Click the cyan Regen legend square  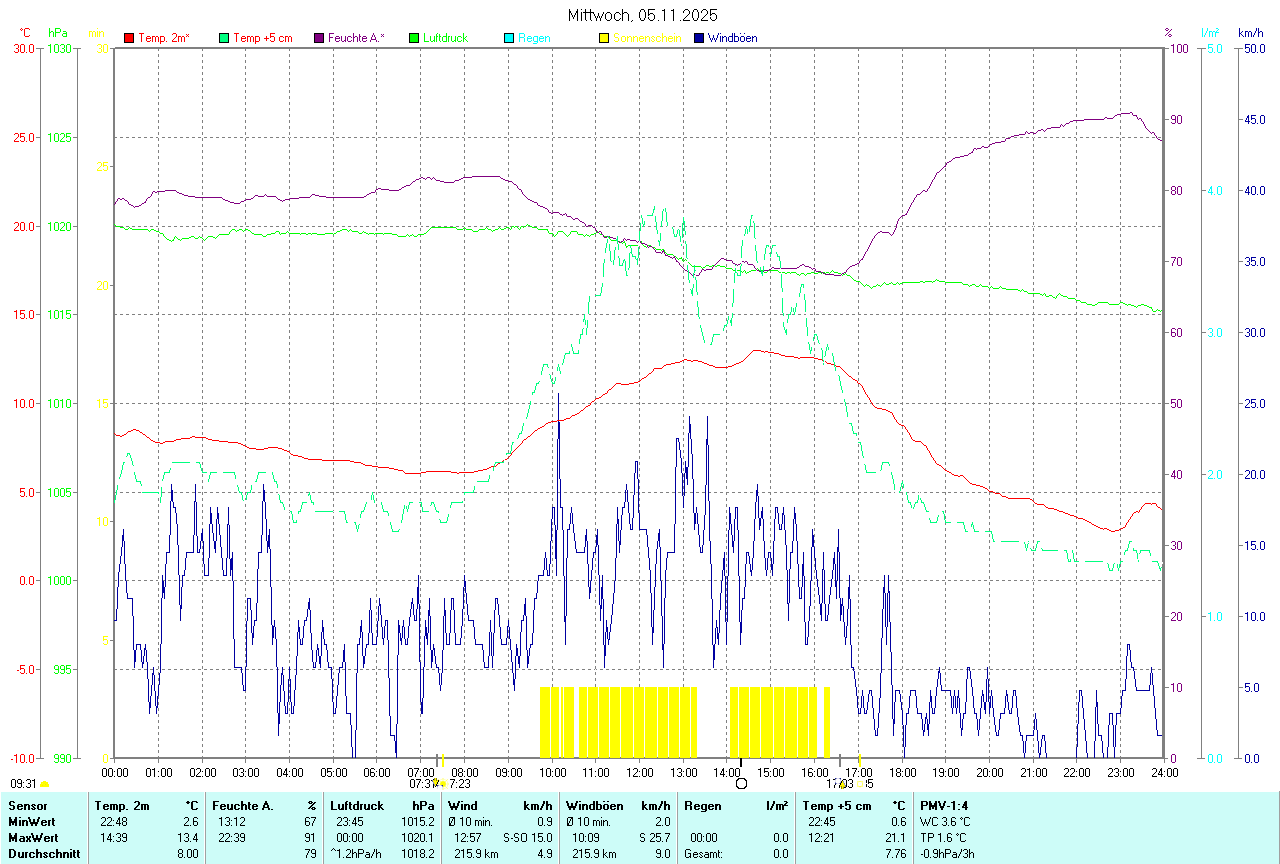click(x=509, y=38)
